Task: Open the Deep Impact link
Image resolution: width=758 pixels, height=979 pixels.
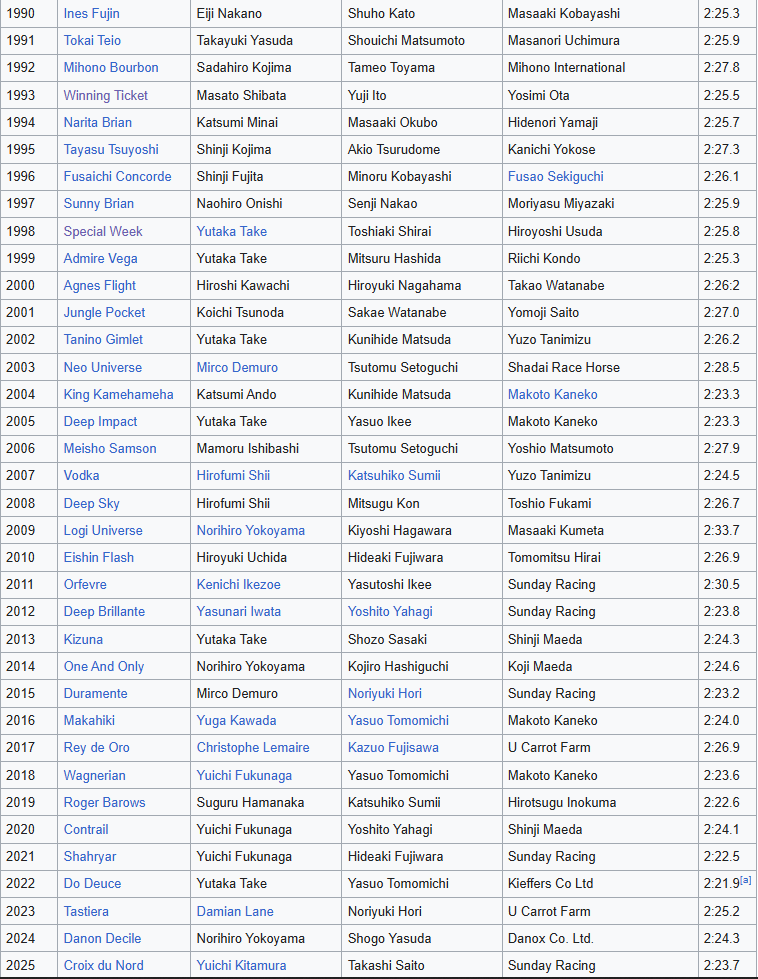Action: point(100,421)
